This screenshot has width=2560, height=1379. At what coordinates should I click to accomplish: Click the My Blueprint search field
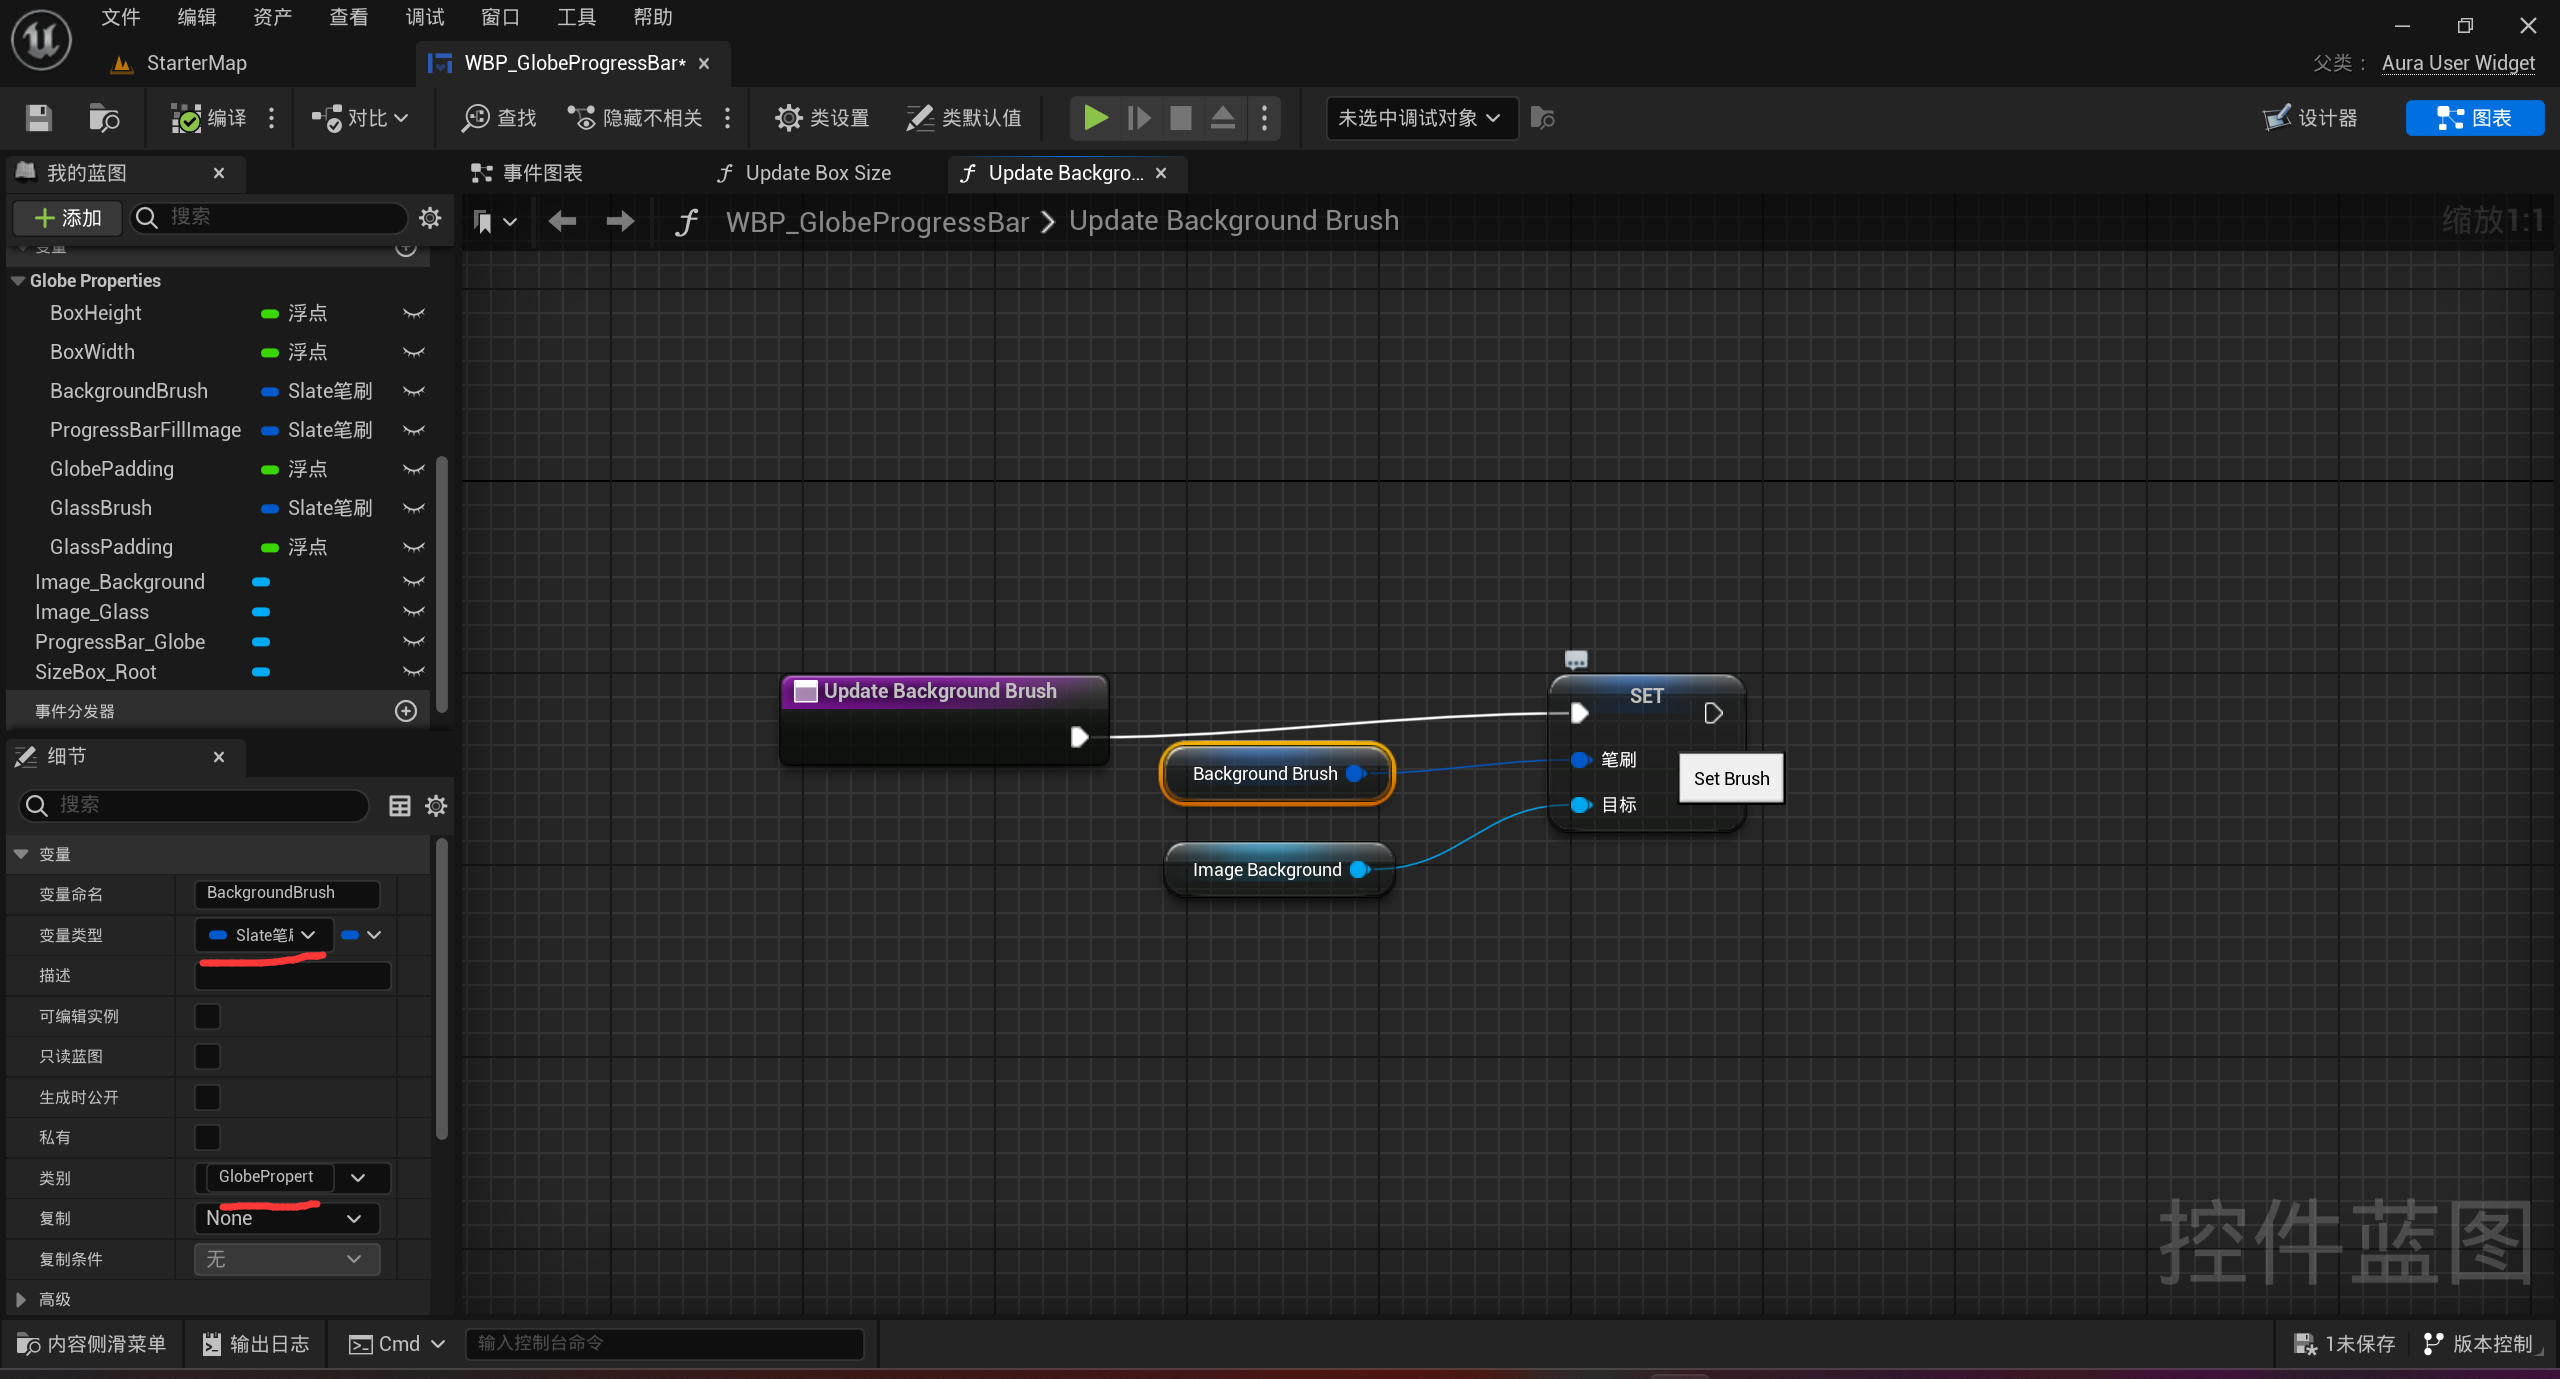tap(270, 217)
